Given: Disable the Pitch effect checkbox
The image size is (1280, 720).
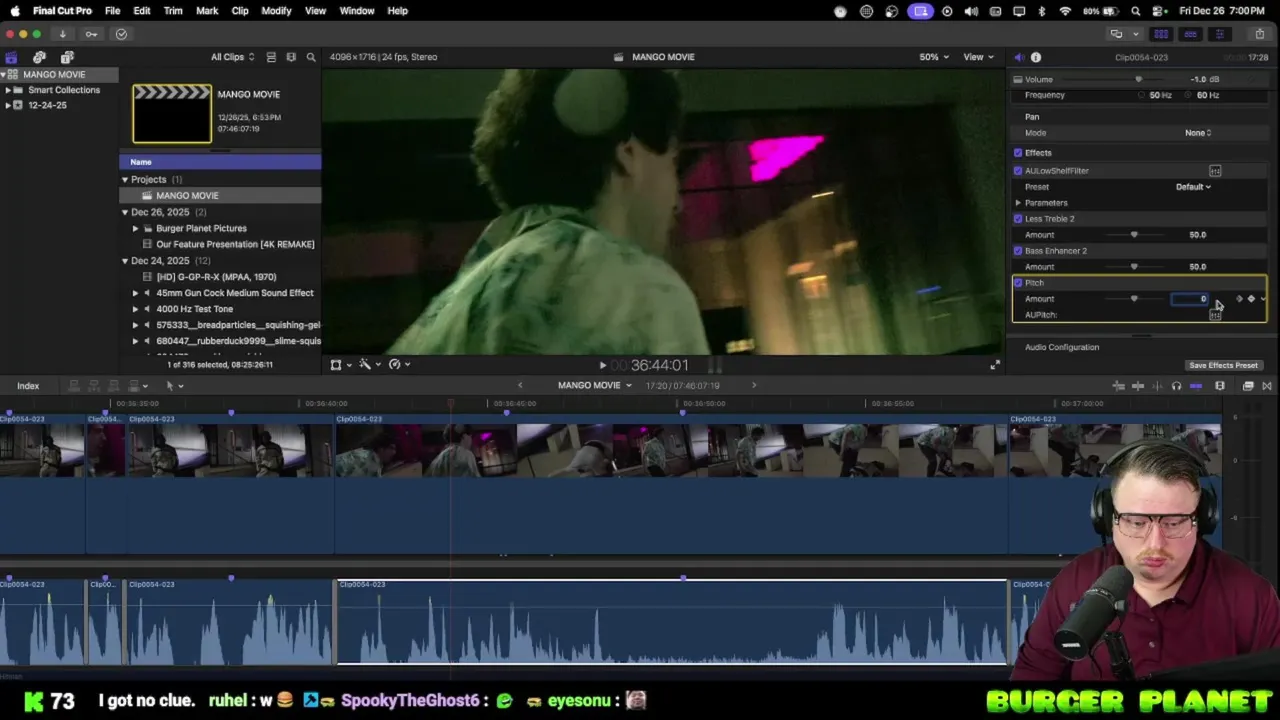Looking at the screenshot, I should [1018, 283].
